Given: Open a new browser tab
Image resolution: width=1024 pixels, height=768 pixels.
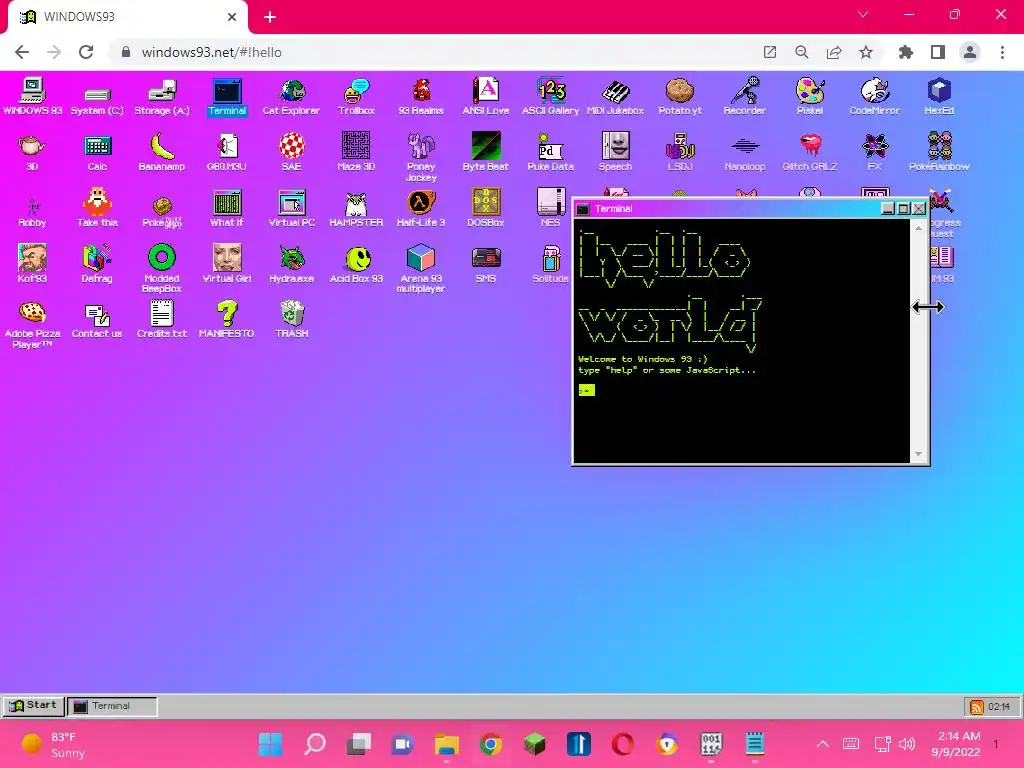Looking at the screenshot, I should (270, 17).
